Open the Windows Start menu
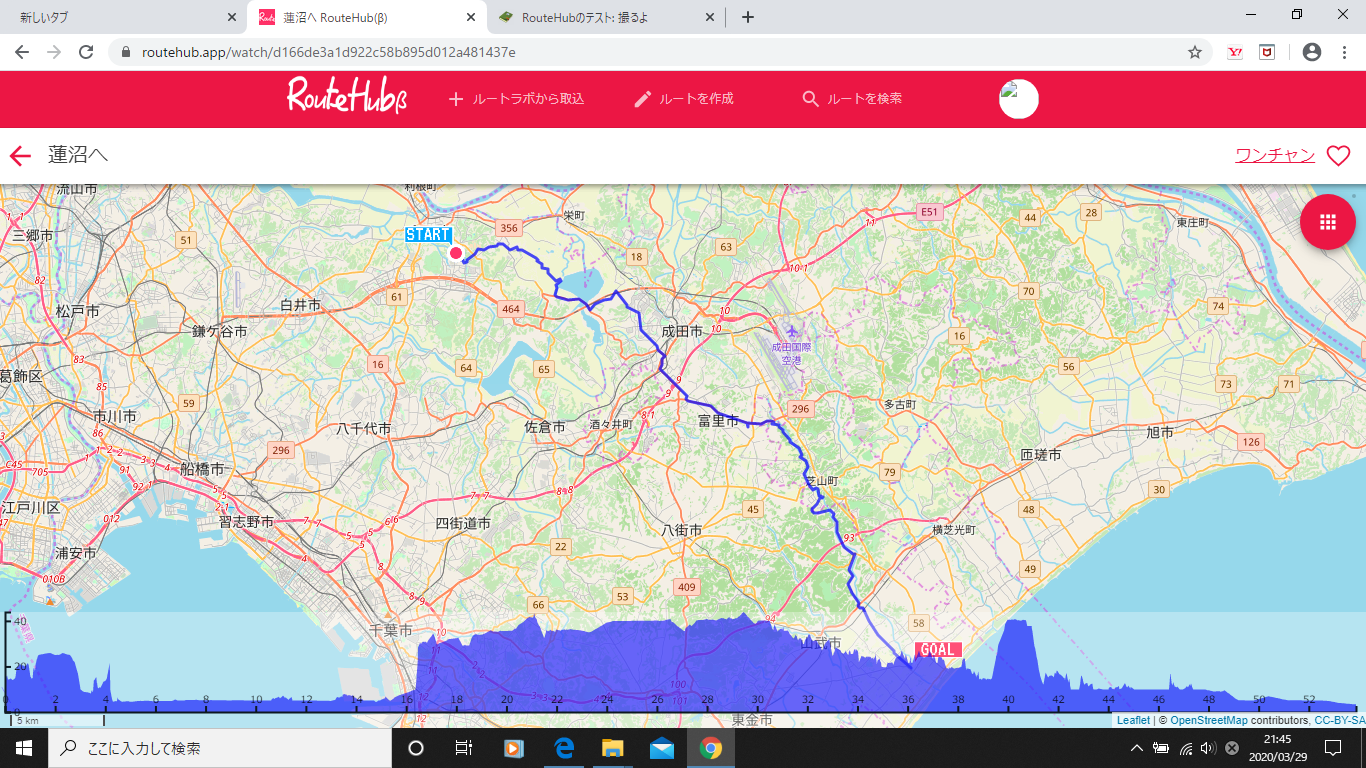Image resolution: width=1366 pixels, height=768 pixels. 24,747
